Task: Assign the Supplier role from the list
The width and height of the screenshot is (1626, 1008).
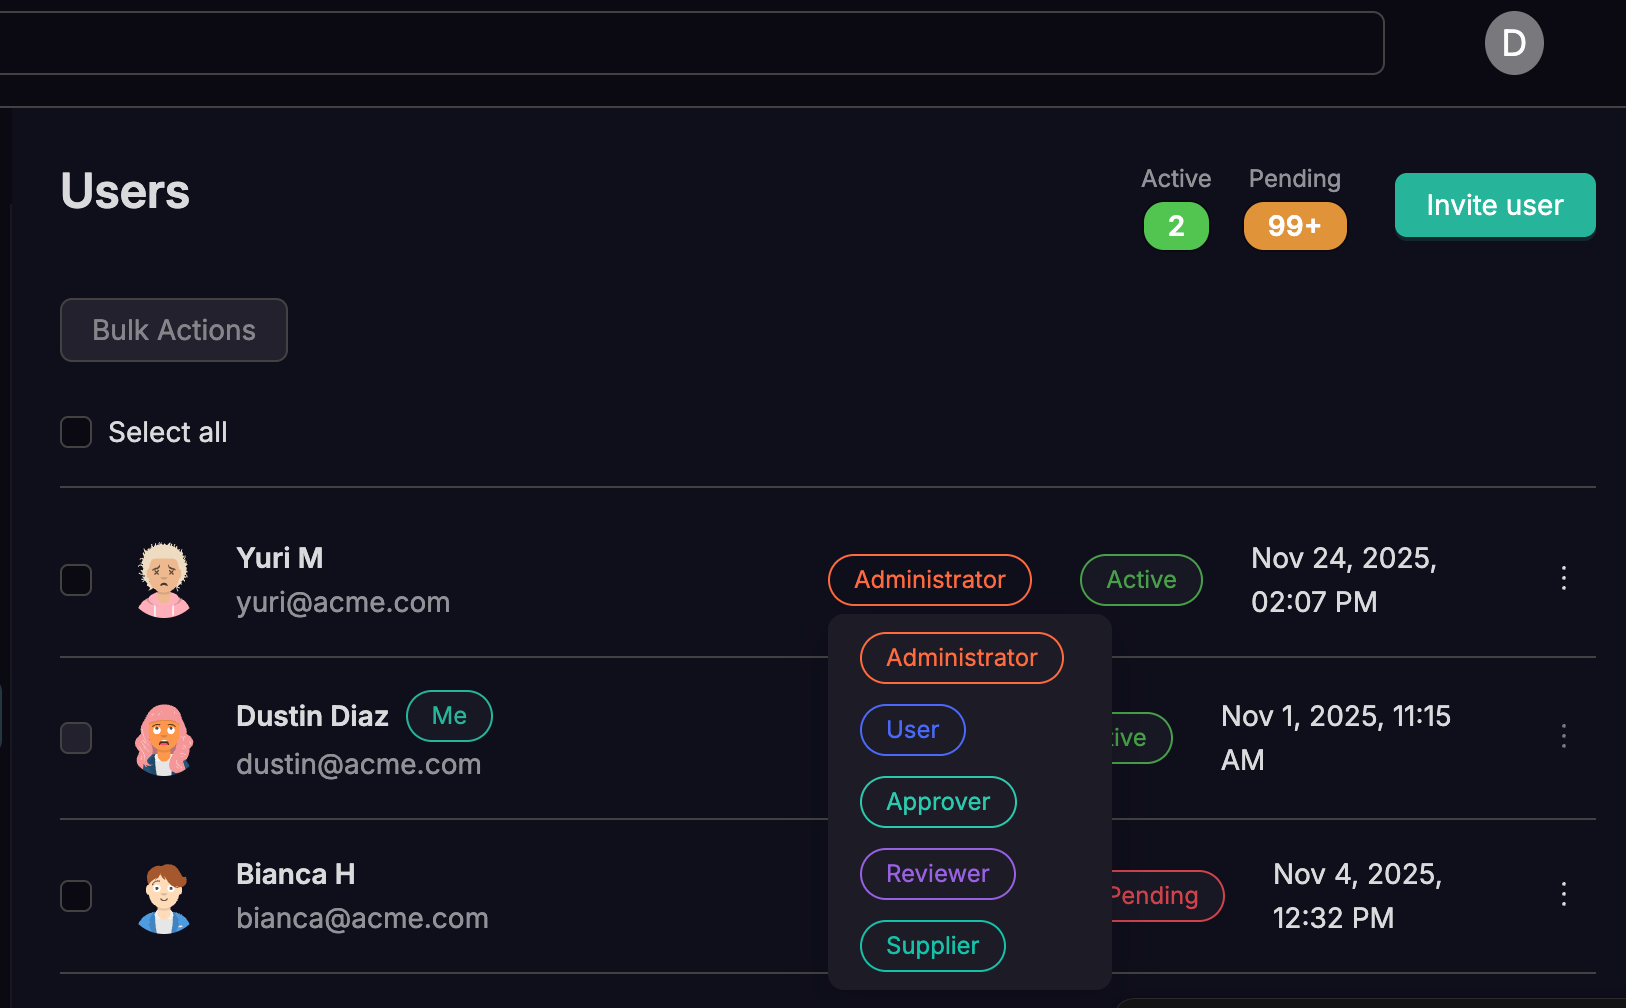Action: click(x=932, y=946)
